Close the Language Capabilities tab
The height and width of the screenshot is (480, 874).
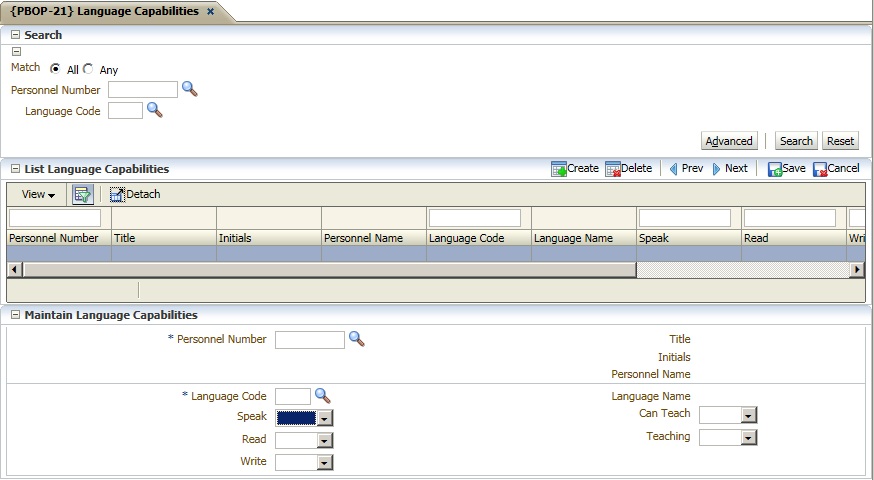pos(210,12)
